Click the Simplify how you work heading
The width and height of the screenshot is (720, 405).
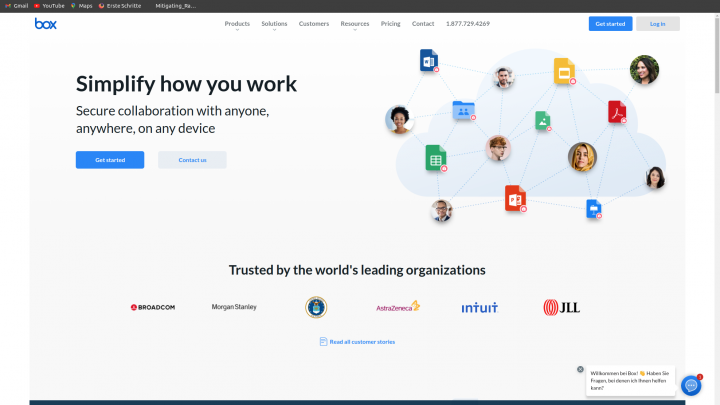click(186, 84)
